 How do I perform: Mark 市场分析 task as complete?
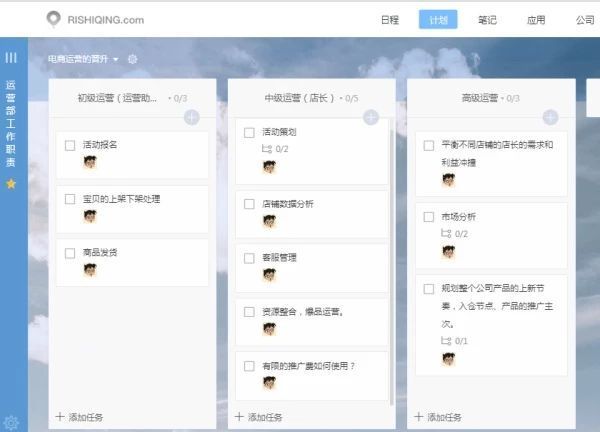428,216
